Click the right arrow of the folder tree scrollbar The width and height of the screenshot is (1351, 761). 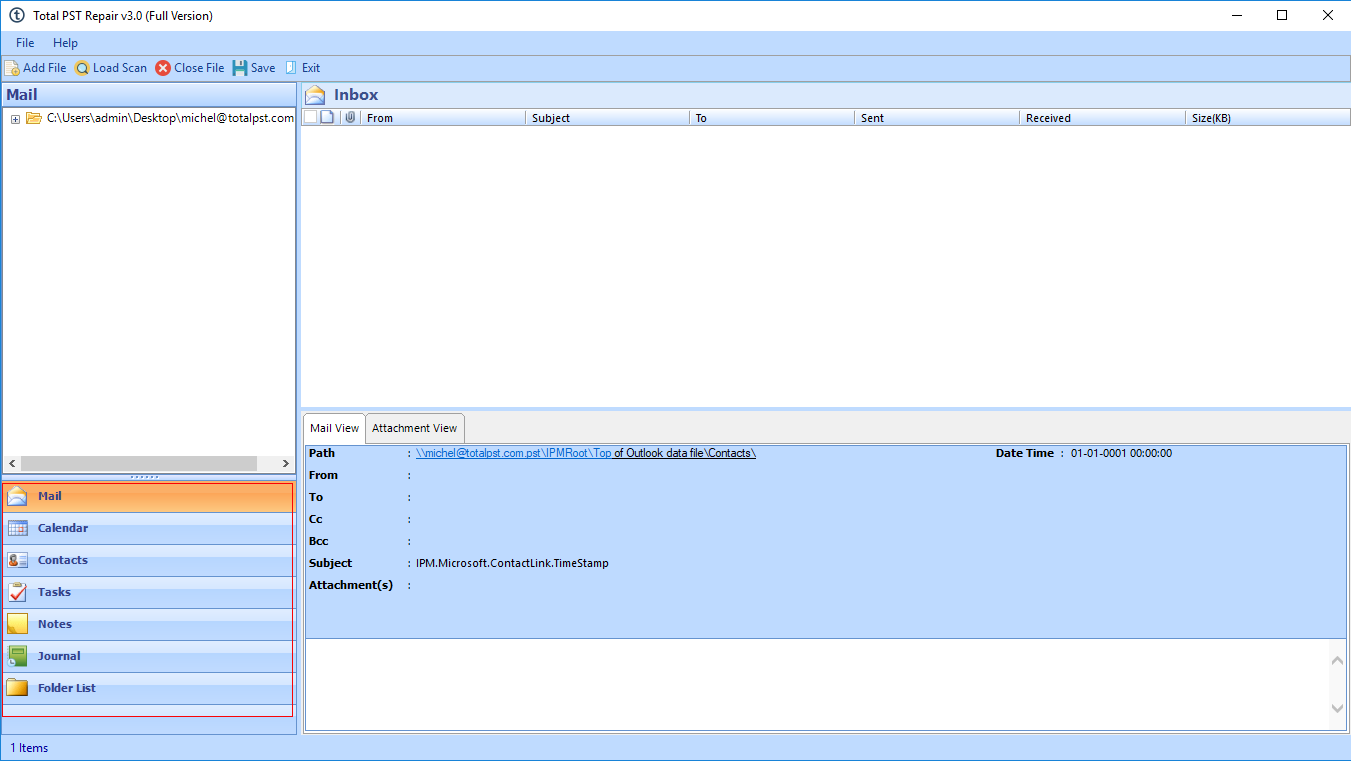click(285, 464)
